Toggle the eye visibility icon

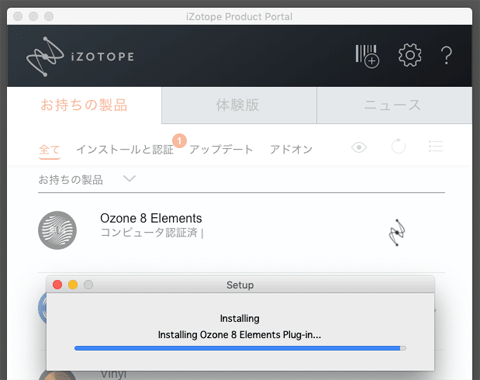tap(359, 147)
